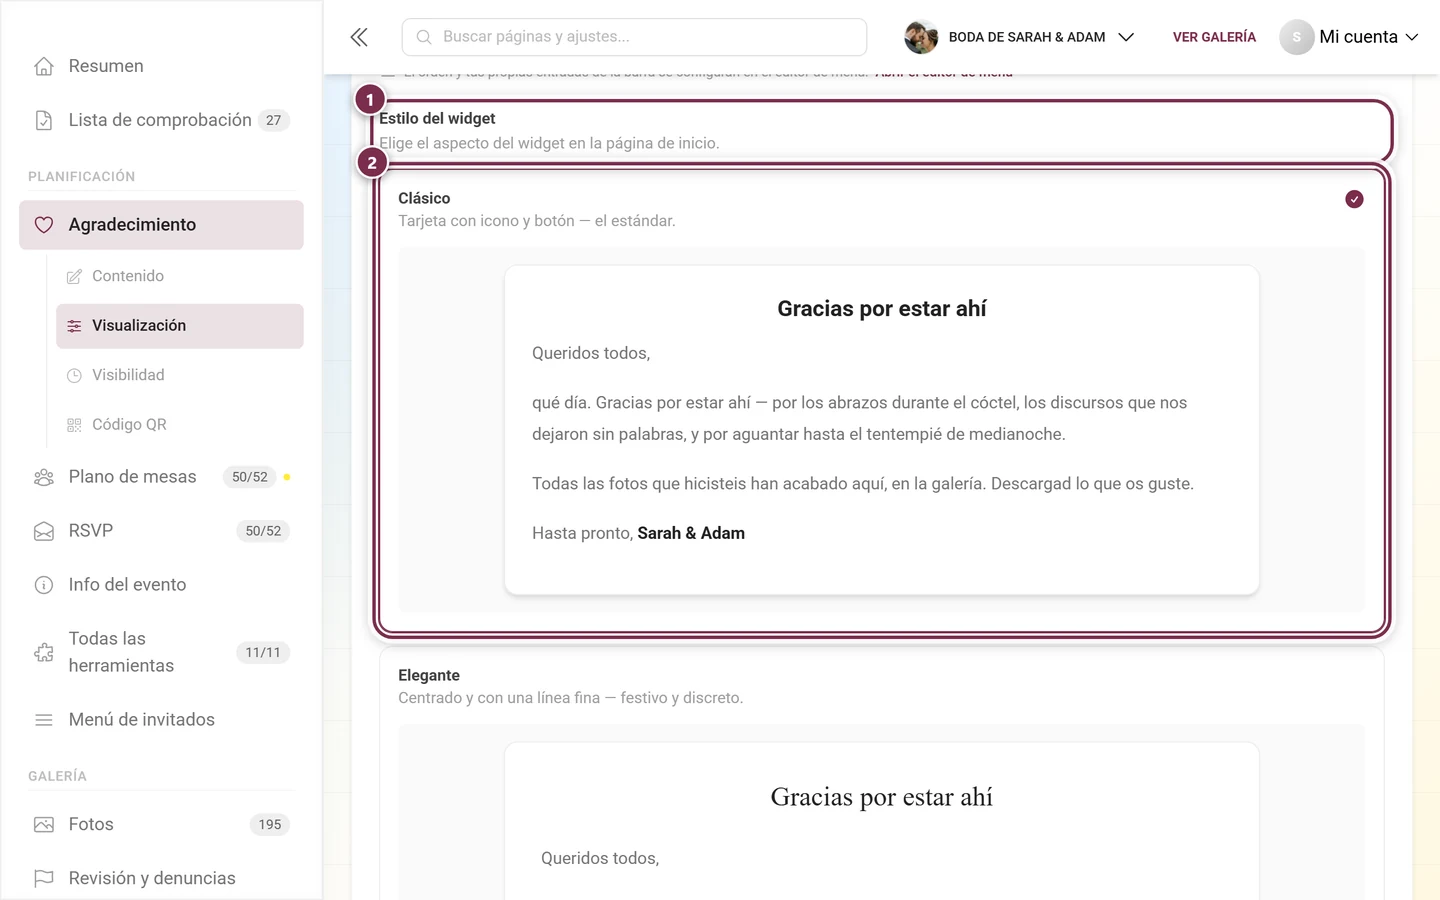The height and width of the screenshot is (900, 1440).
Task: Go to Fotos in the sidebar
Action: [161, 824]
